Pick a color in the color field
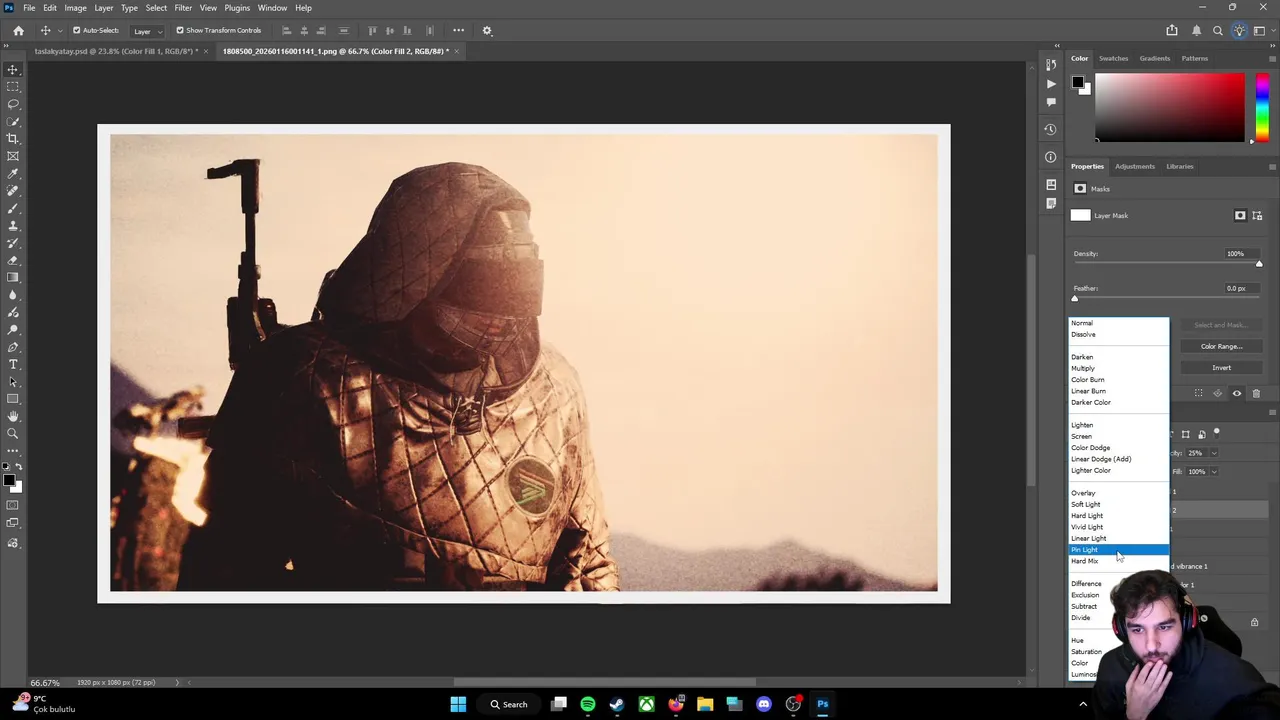Viewport: 1280px width, 720px height. (1169, 107)
